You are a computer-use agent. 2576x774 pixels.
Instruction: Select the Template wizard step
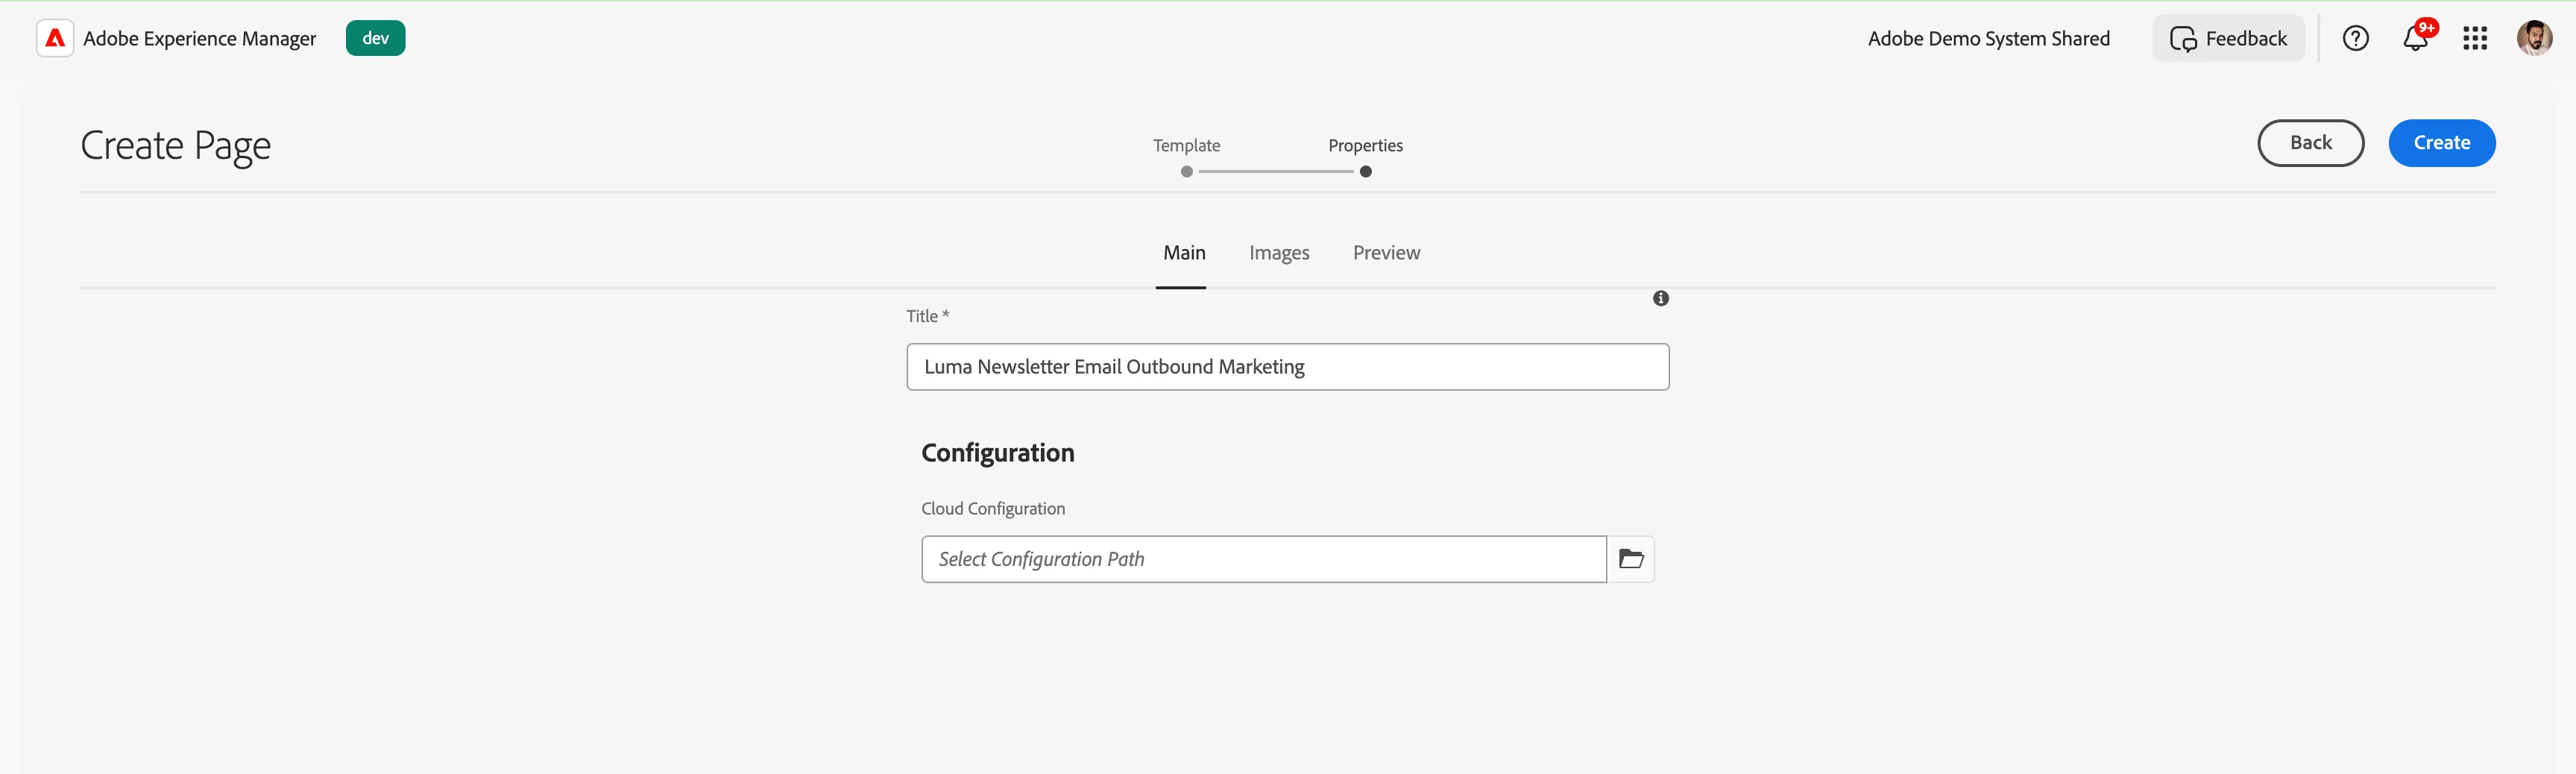coord(1187,157)
